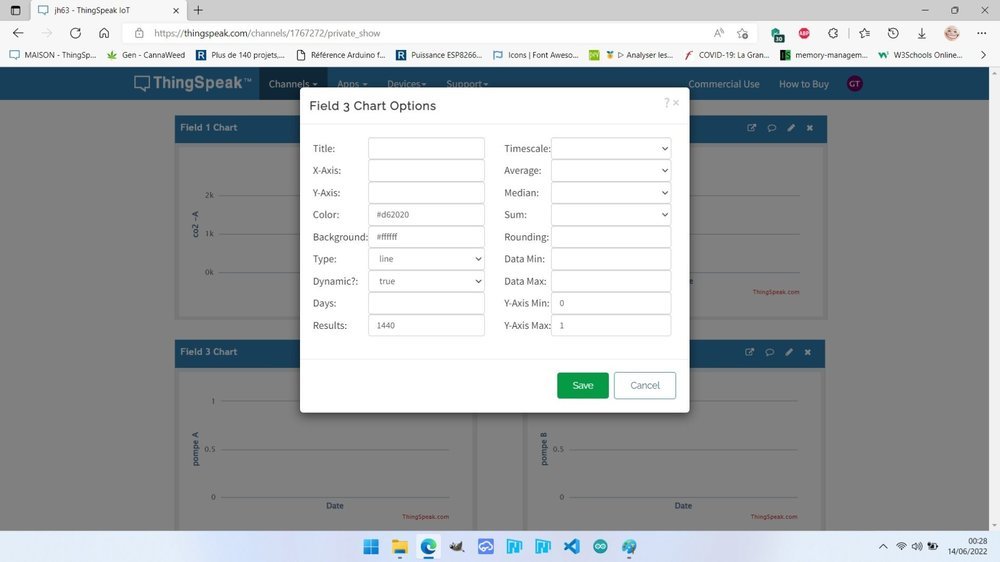Expand the Timescale dropdown
Screen dimensions: 1000x562
tap(611, 149)
